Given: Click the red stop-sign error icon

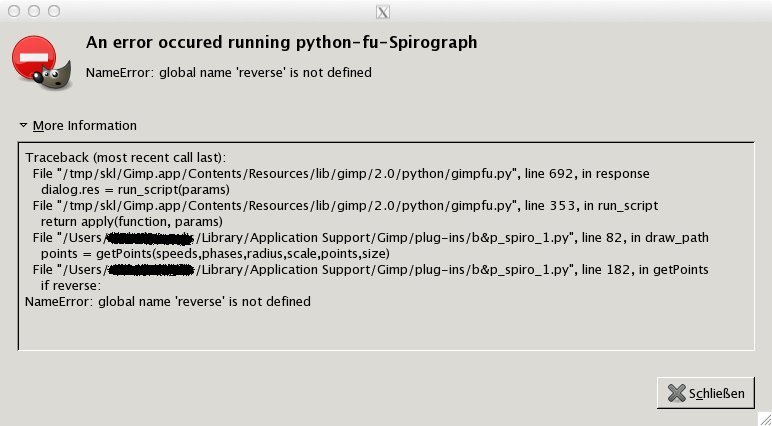Looking at the screenshot, I should (32, 59).
